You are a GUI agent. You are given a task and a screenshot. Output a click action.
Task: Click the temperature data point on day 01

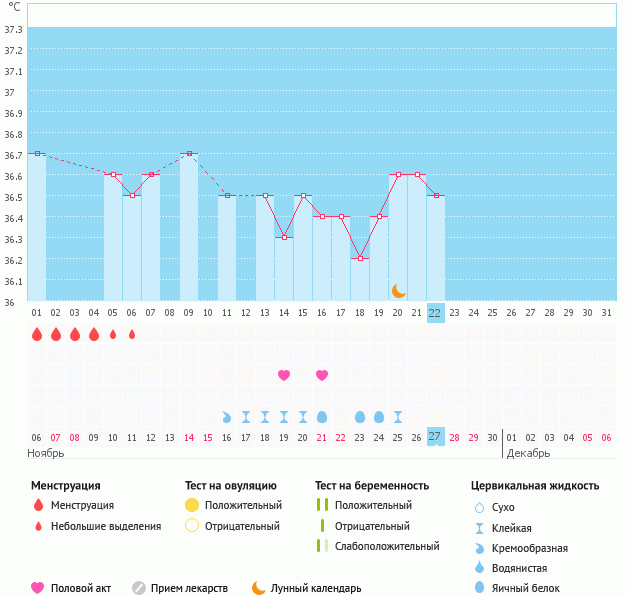point(37,153)
